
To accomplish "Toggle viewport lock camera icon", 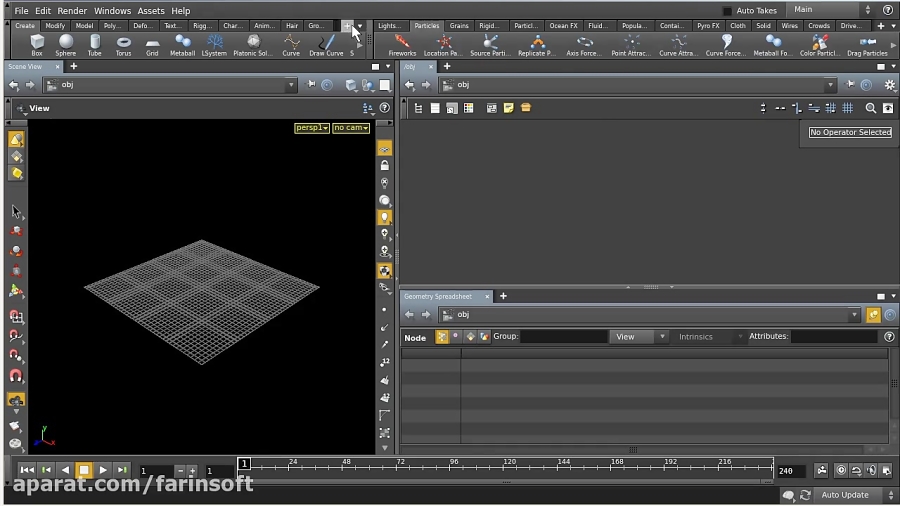I will click(385, 166).
